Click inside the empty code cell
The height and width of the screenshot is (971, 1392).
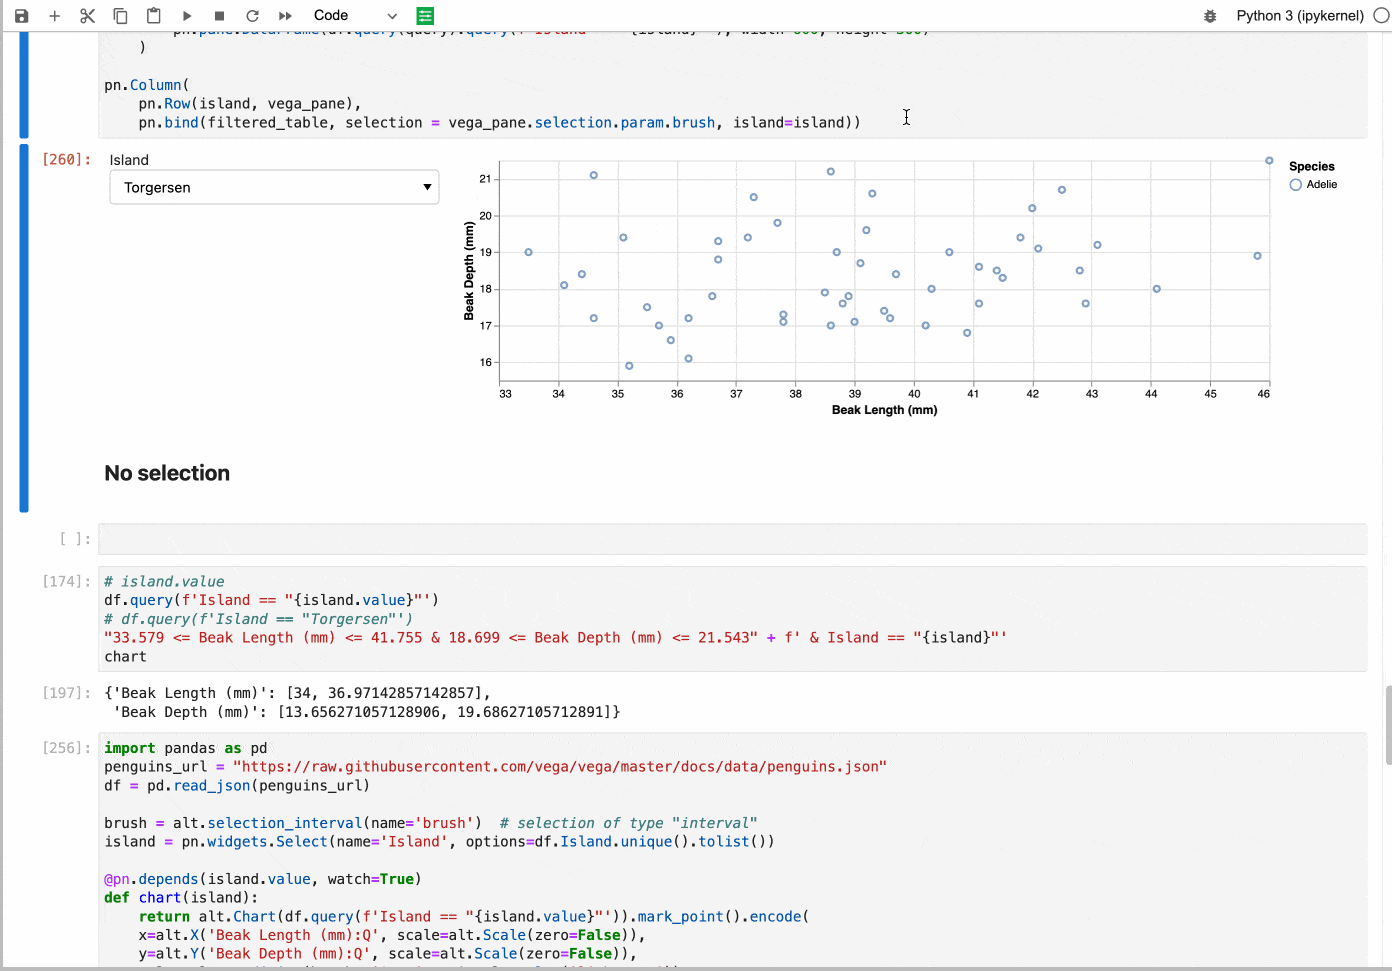click(732, 539)
